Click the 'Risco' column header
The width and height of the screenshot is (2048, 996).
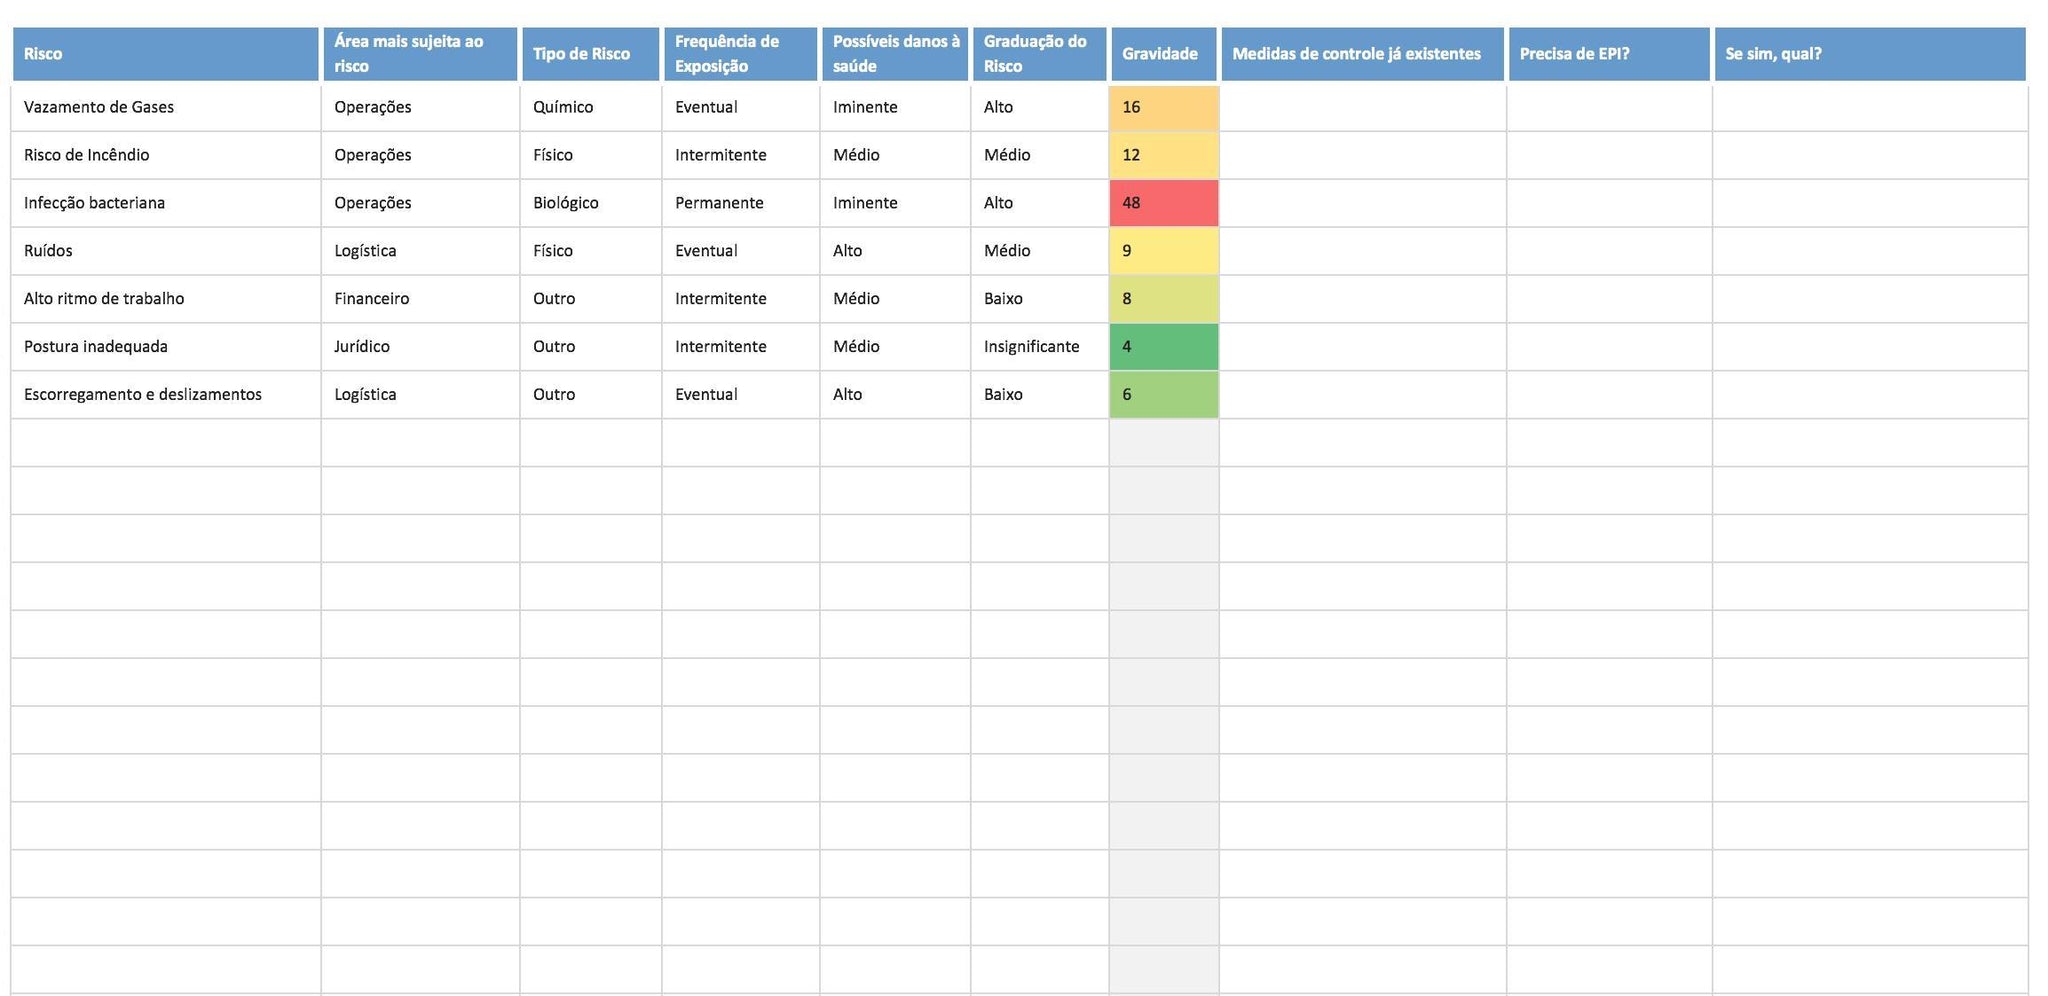165,54
